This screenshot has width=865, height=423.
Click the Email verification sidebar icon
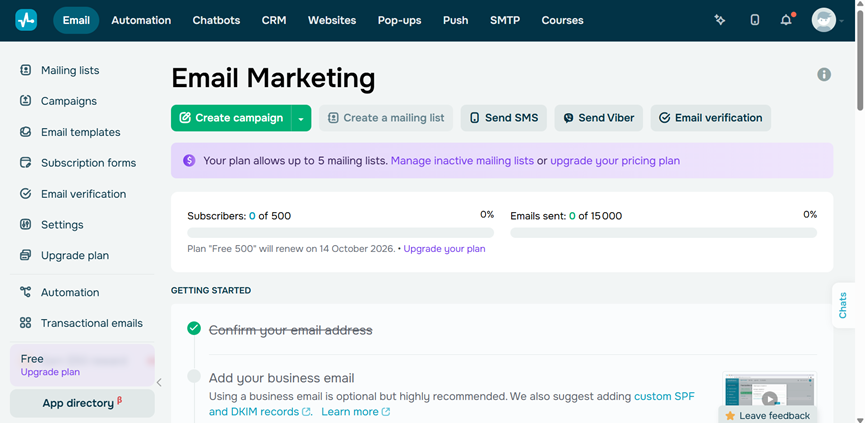25,194
